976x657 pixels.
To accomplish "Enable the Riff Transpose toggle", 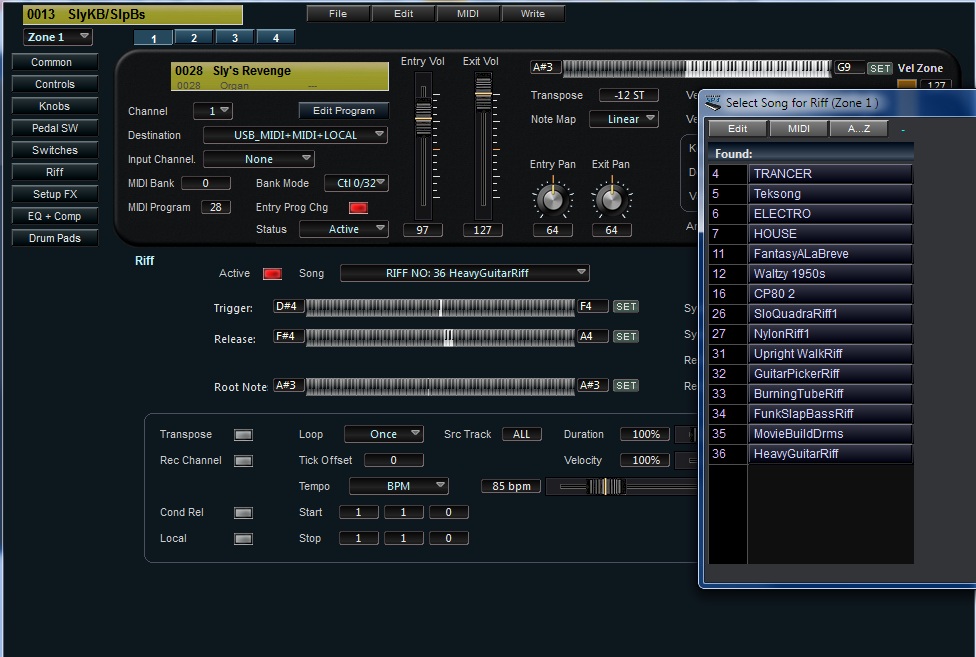I will click(243, 435).
